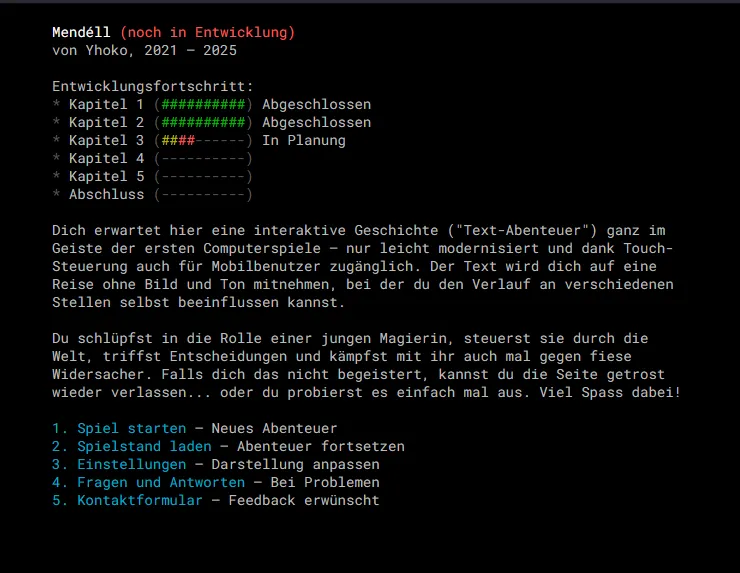Click the red 'noch in Entwicklung' notice
740x573 pixels.
point(208,33)
